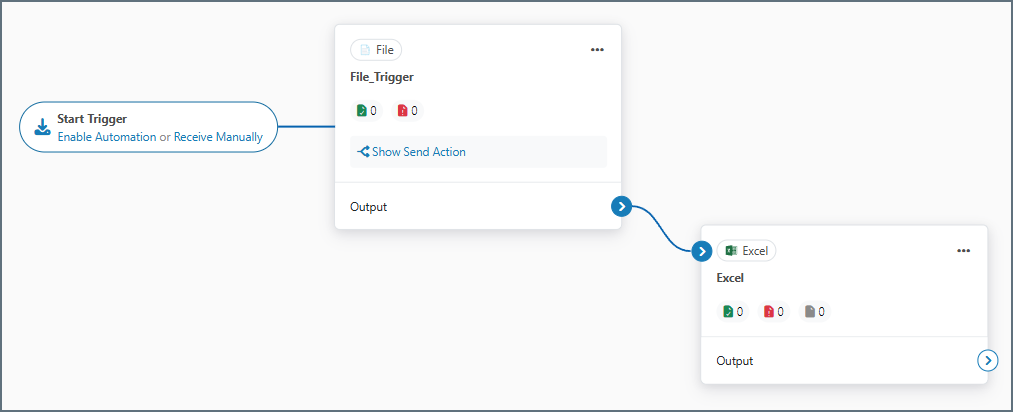Screen dimensions: 1013x412
Task: Click the gray file counter on Excel
Action: point(815,312)
